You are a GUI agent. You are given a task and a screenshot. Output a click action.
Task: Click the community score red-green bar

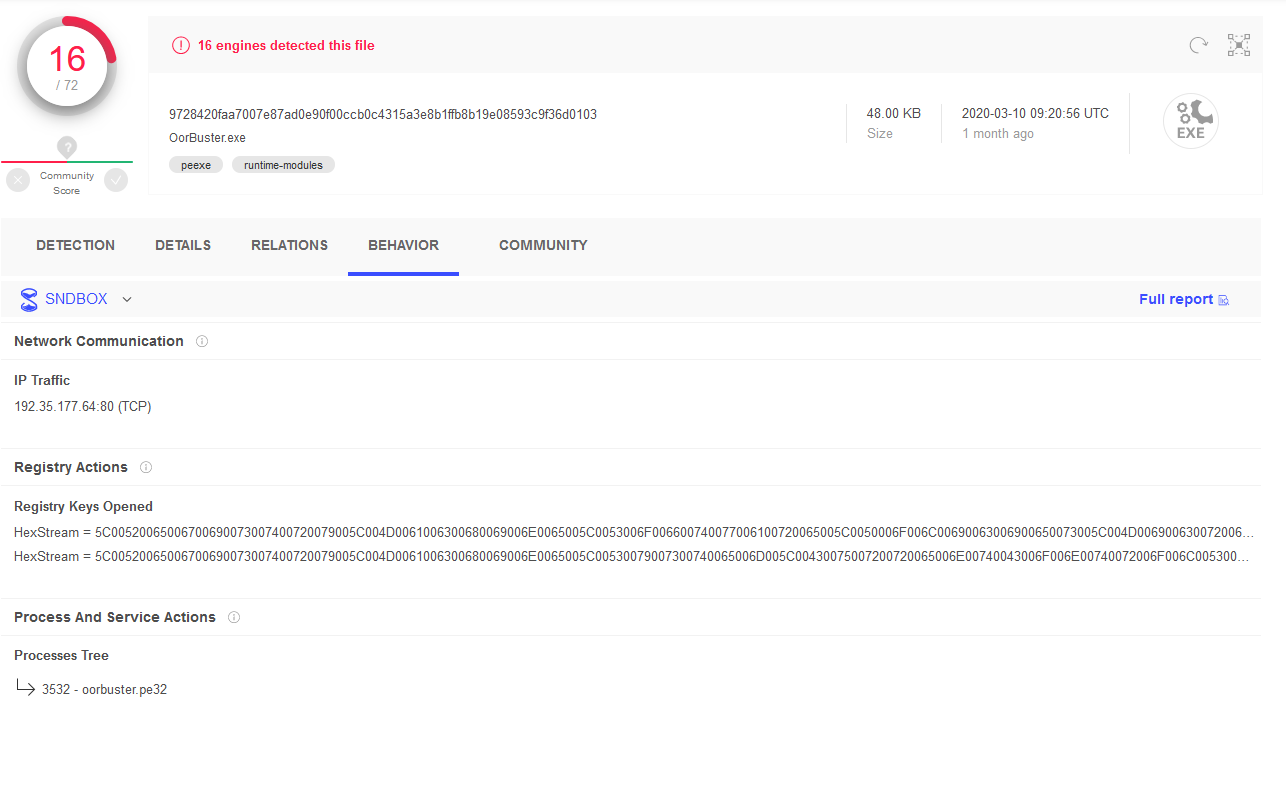pos(67,161)
